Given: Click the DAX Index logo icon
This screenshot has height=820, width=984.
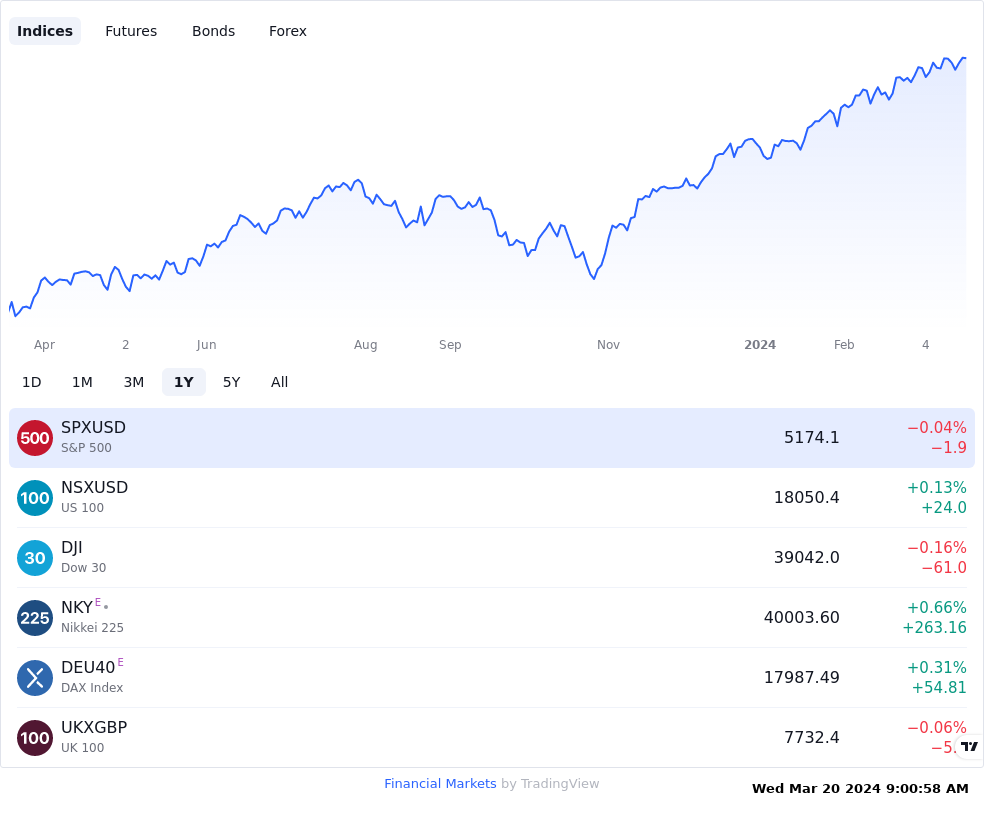Looking at the screenshot, I should click(35, 678).
